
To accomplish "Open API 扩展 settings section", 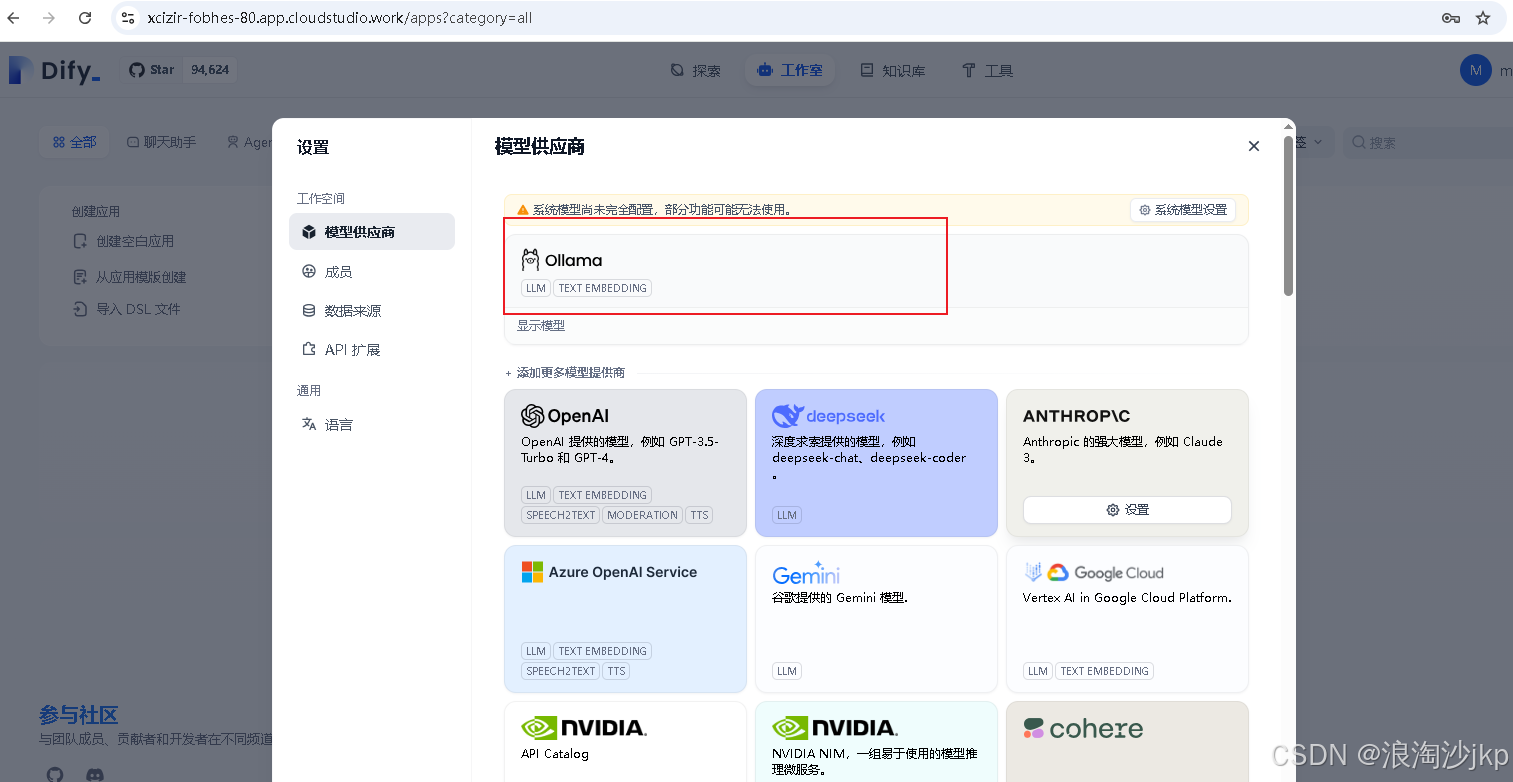I will (x=372, y=349).
